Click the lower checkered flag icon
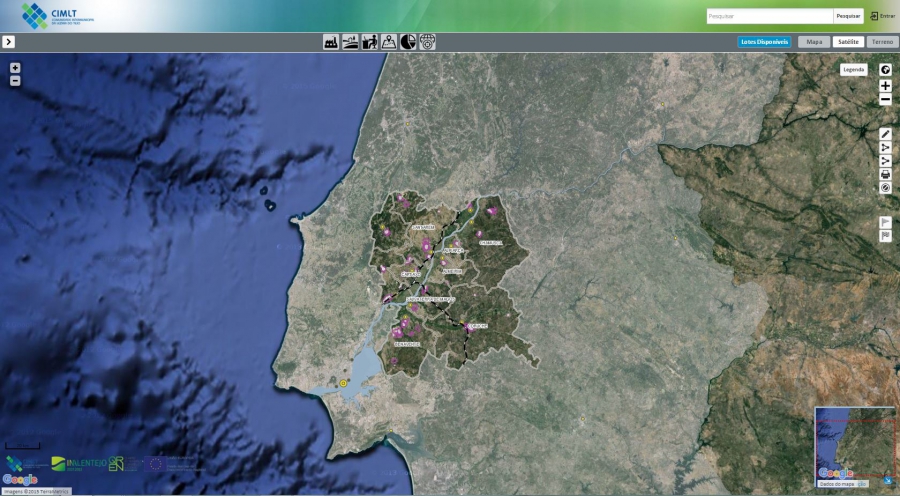The image size is (900, 496). [x=885, y=236]
